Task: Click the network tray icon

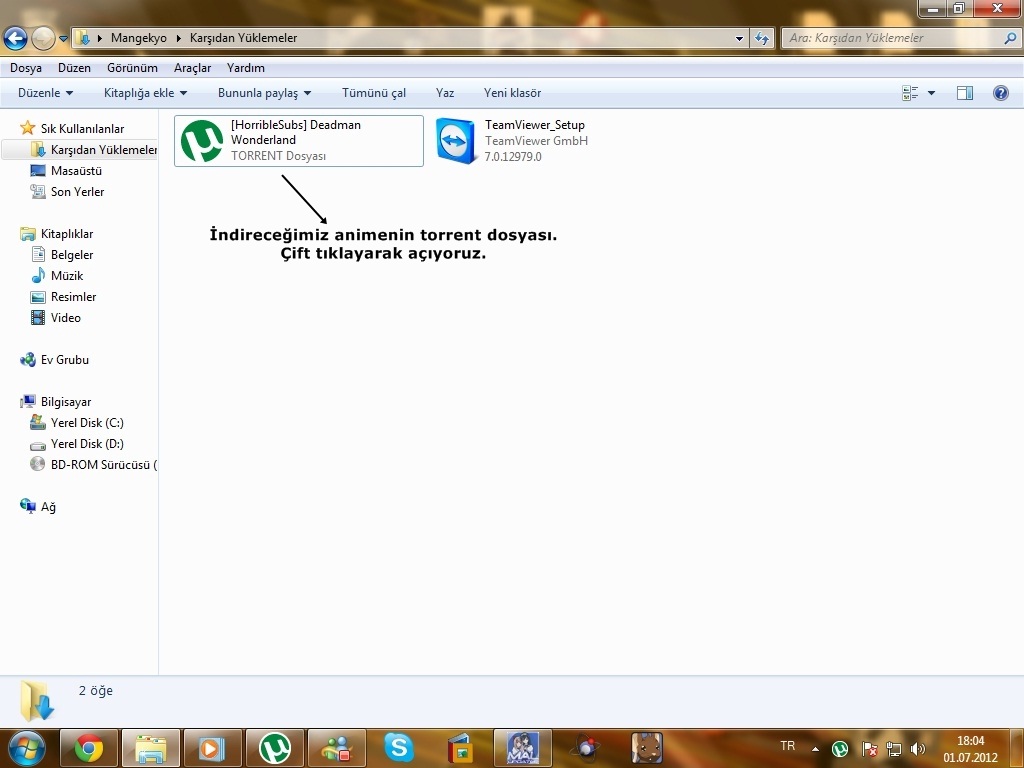Action: (893, 749)
